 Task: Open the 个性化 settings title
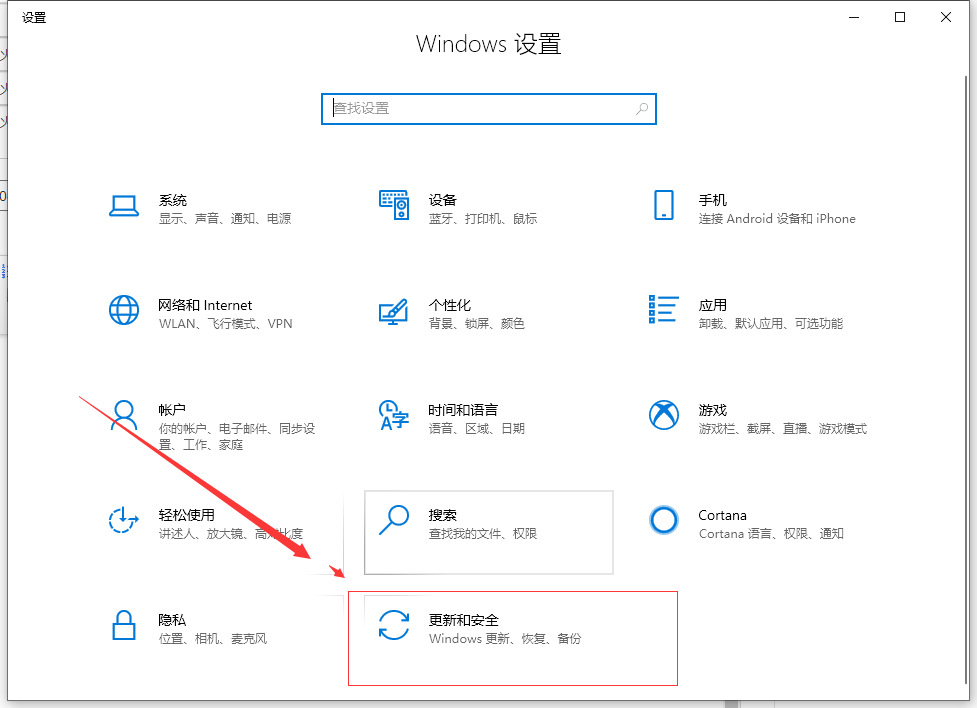pyautogui.click(x=449, y=305)
